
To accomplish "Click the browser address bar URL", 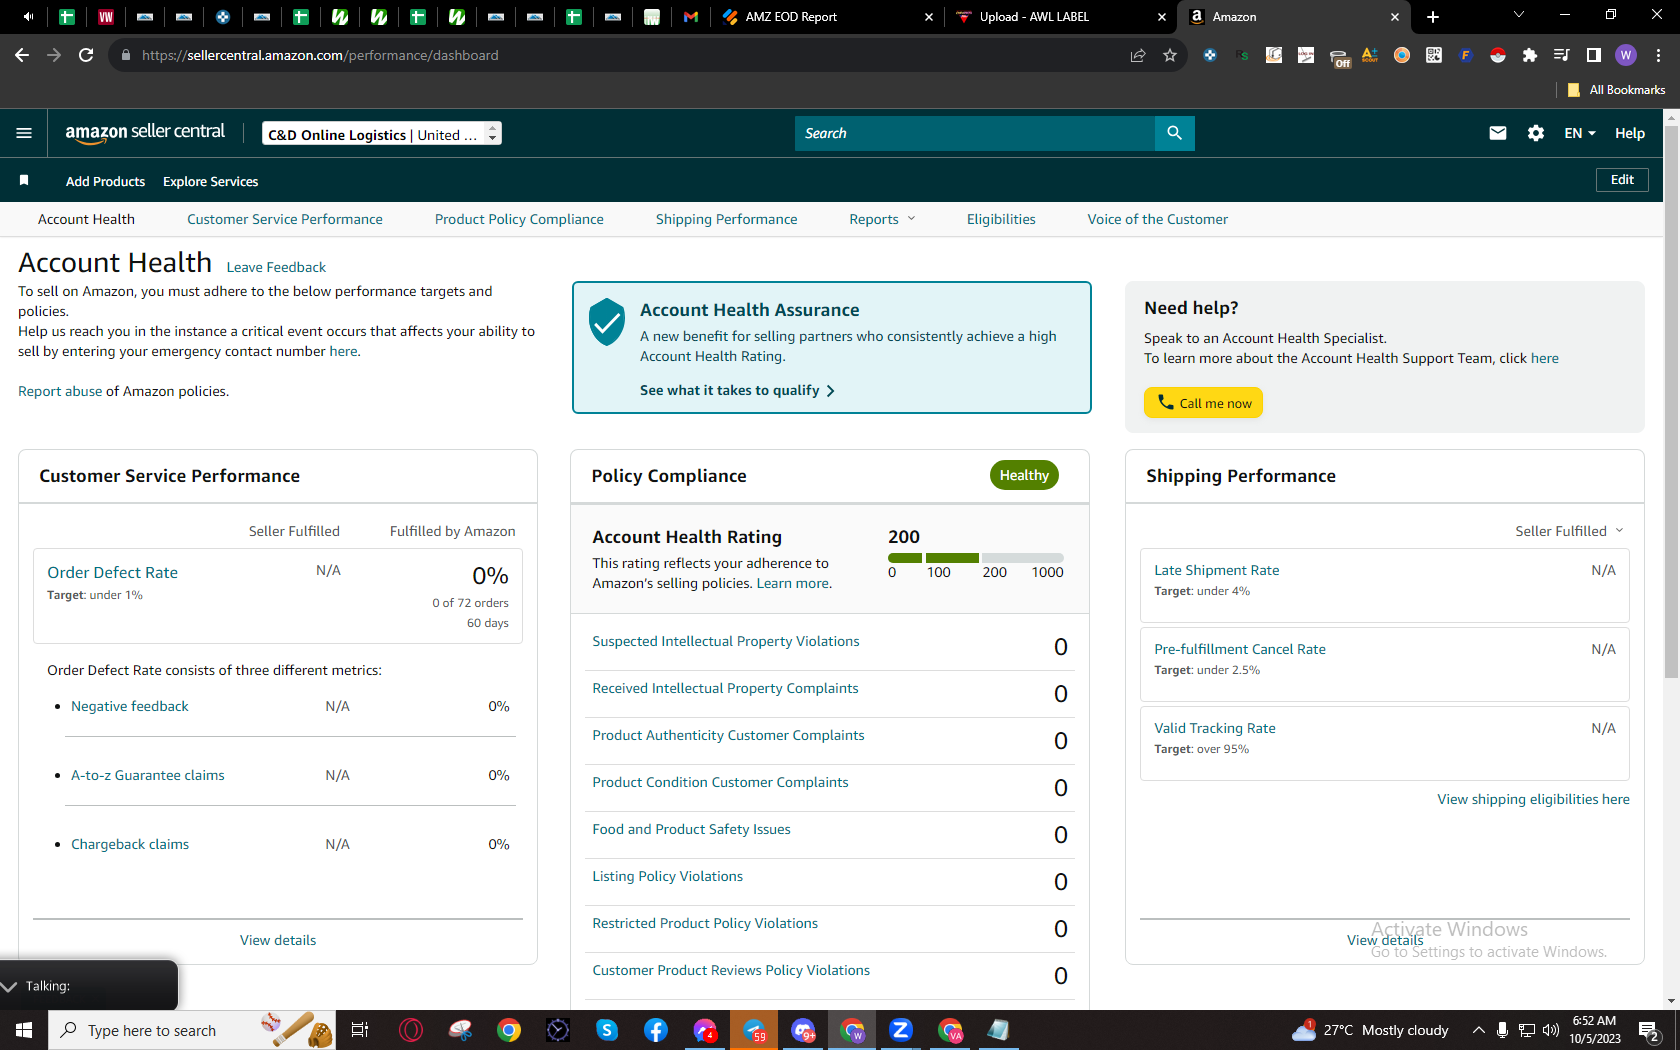I will 320,55.
